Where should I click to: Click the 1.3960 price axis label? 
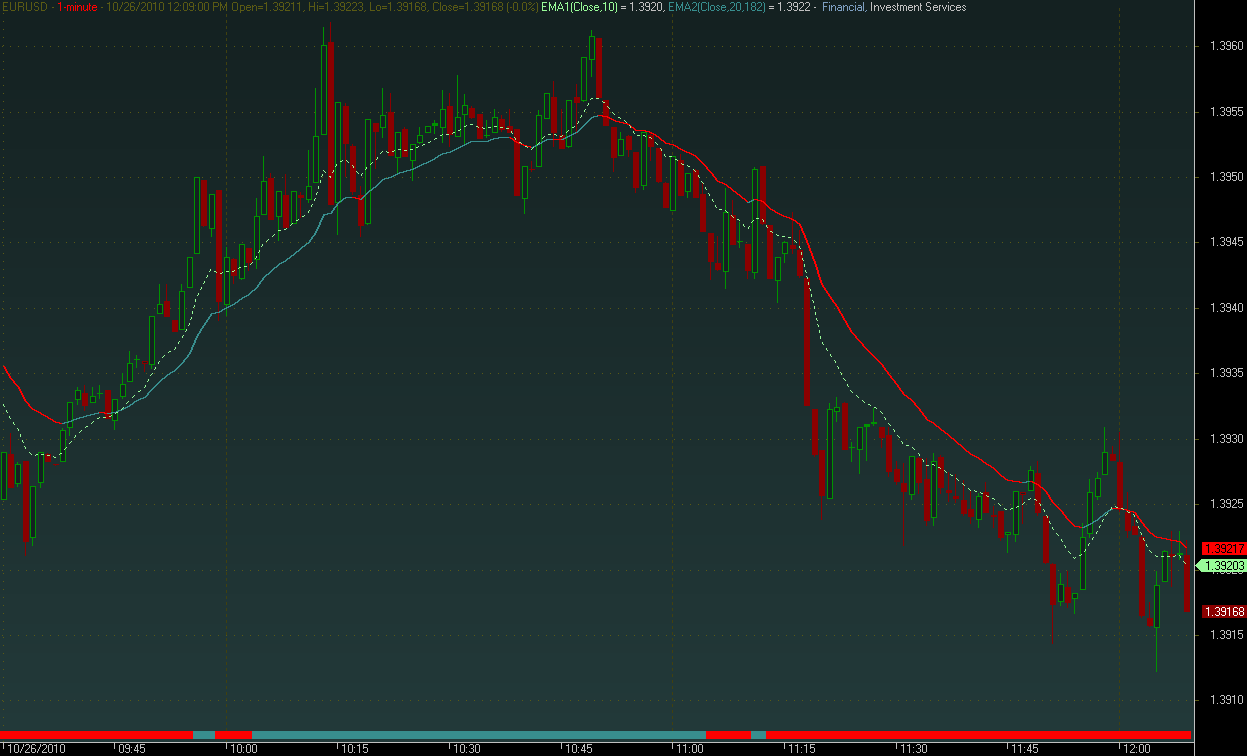pos(1225,45)
